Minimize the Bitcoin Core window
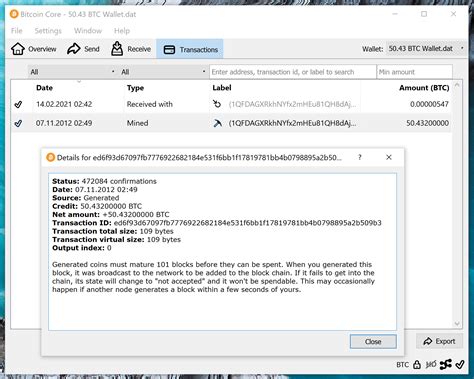Screen dimensions: 474x379 point(395,14)
